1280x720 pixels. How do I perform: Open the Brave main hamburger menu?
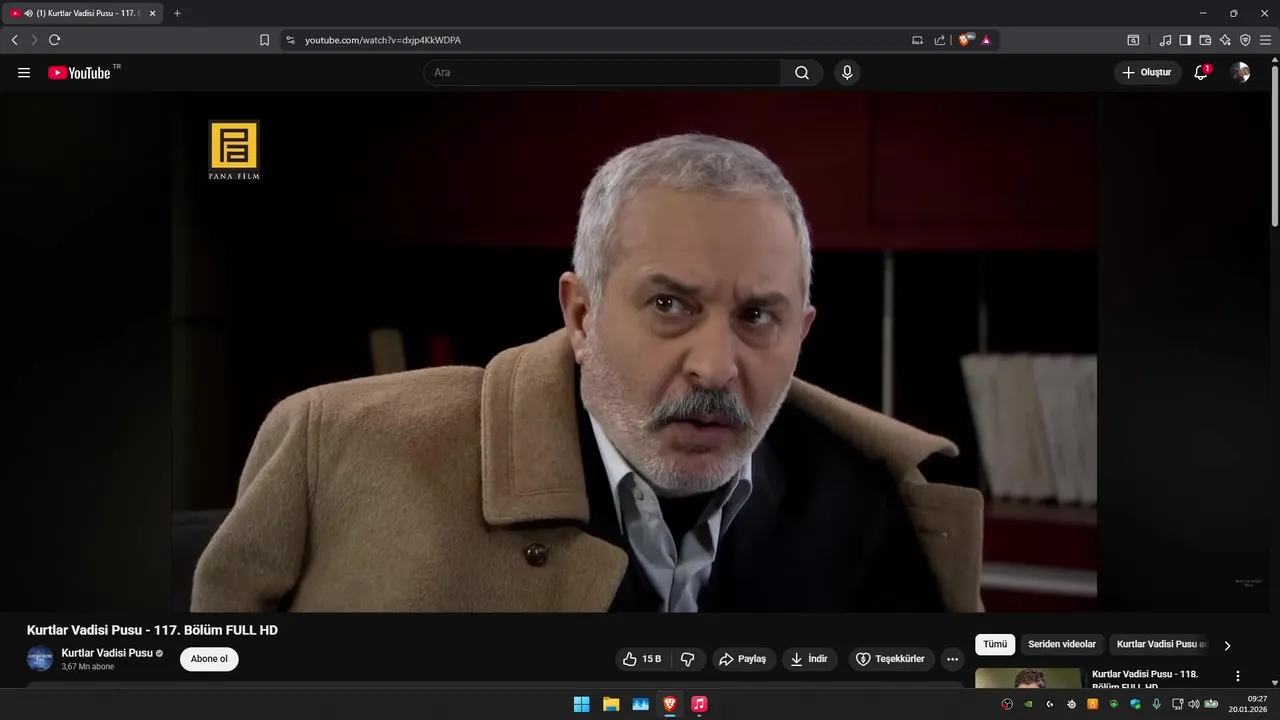[1265, 40]
